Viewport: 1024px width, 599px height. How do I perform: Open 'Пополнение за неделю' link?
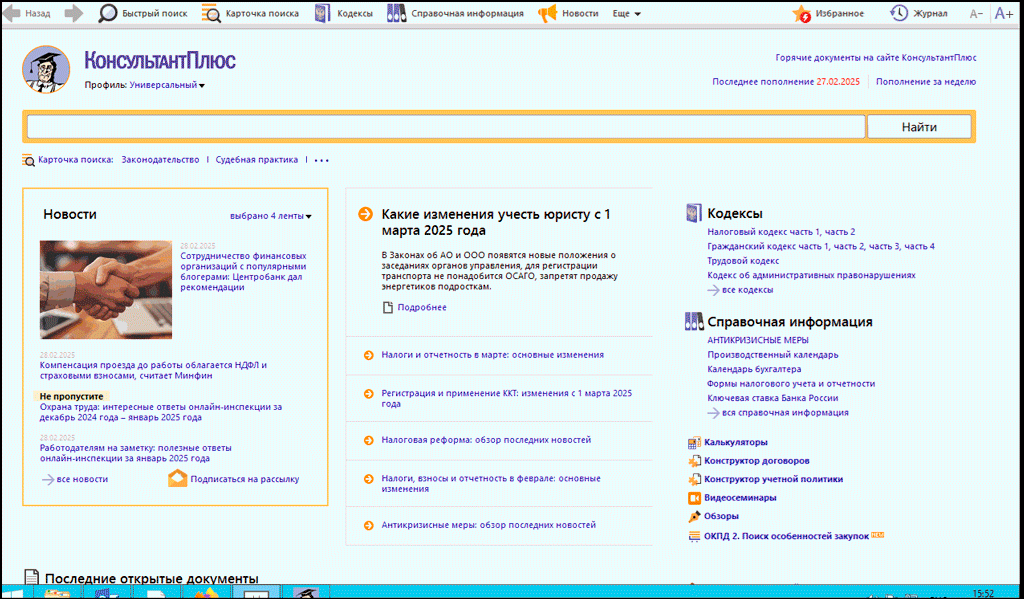(926, 82)
